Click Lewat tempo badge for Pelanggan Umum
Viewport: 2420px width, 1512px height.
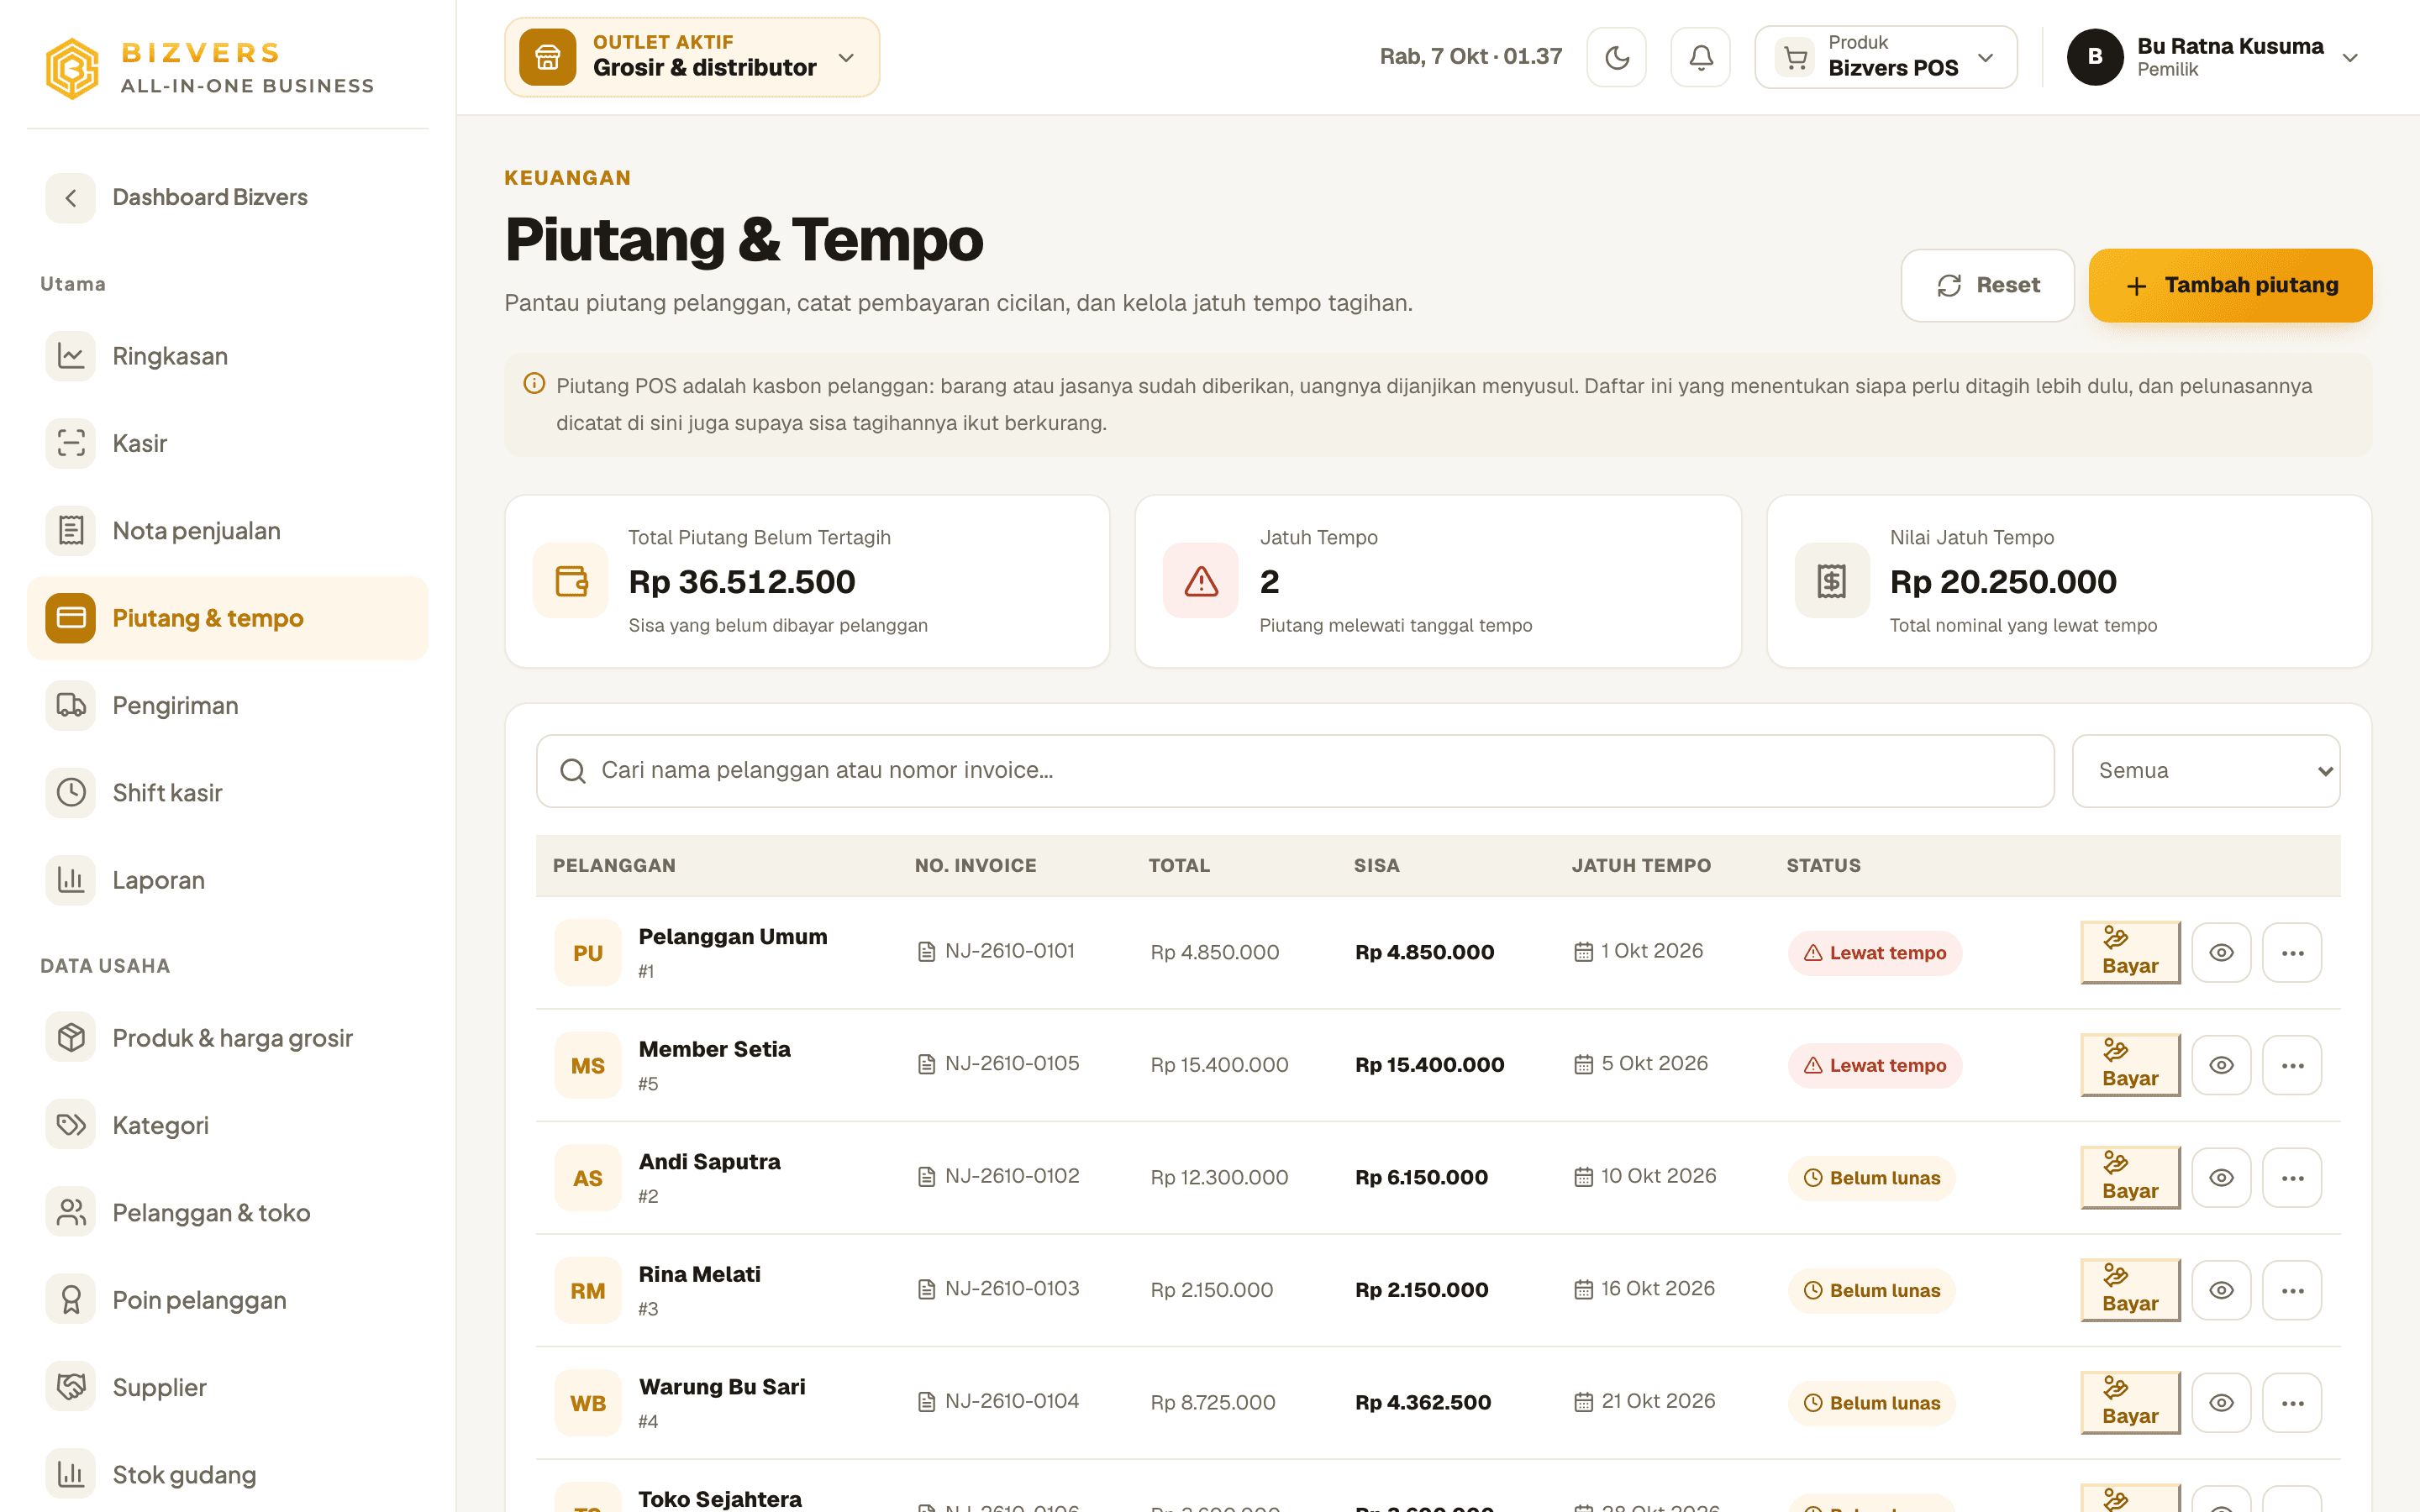[x=1875, y=952]
